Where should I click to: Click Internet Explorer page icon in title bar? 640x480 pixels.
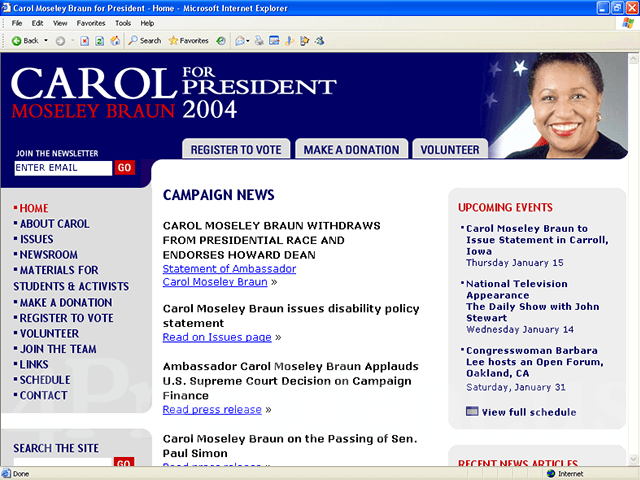pyautogui.click(x=6, y=8)
